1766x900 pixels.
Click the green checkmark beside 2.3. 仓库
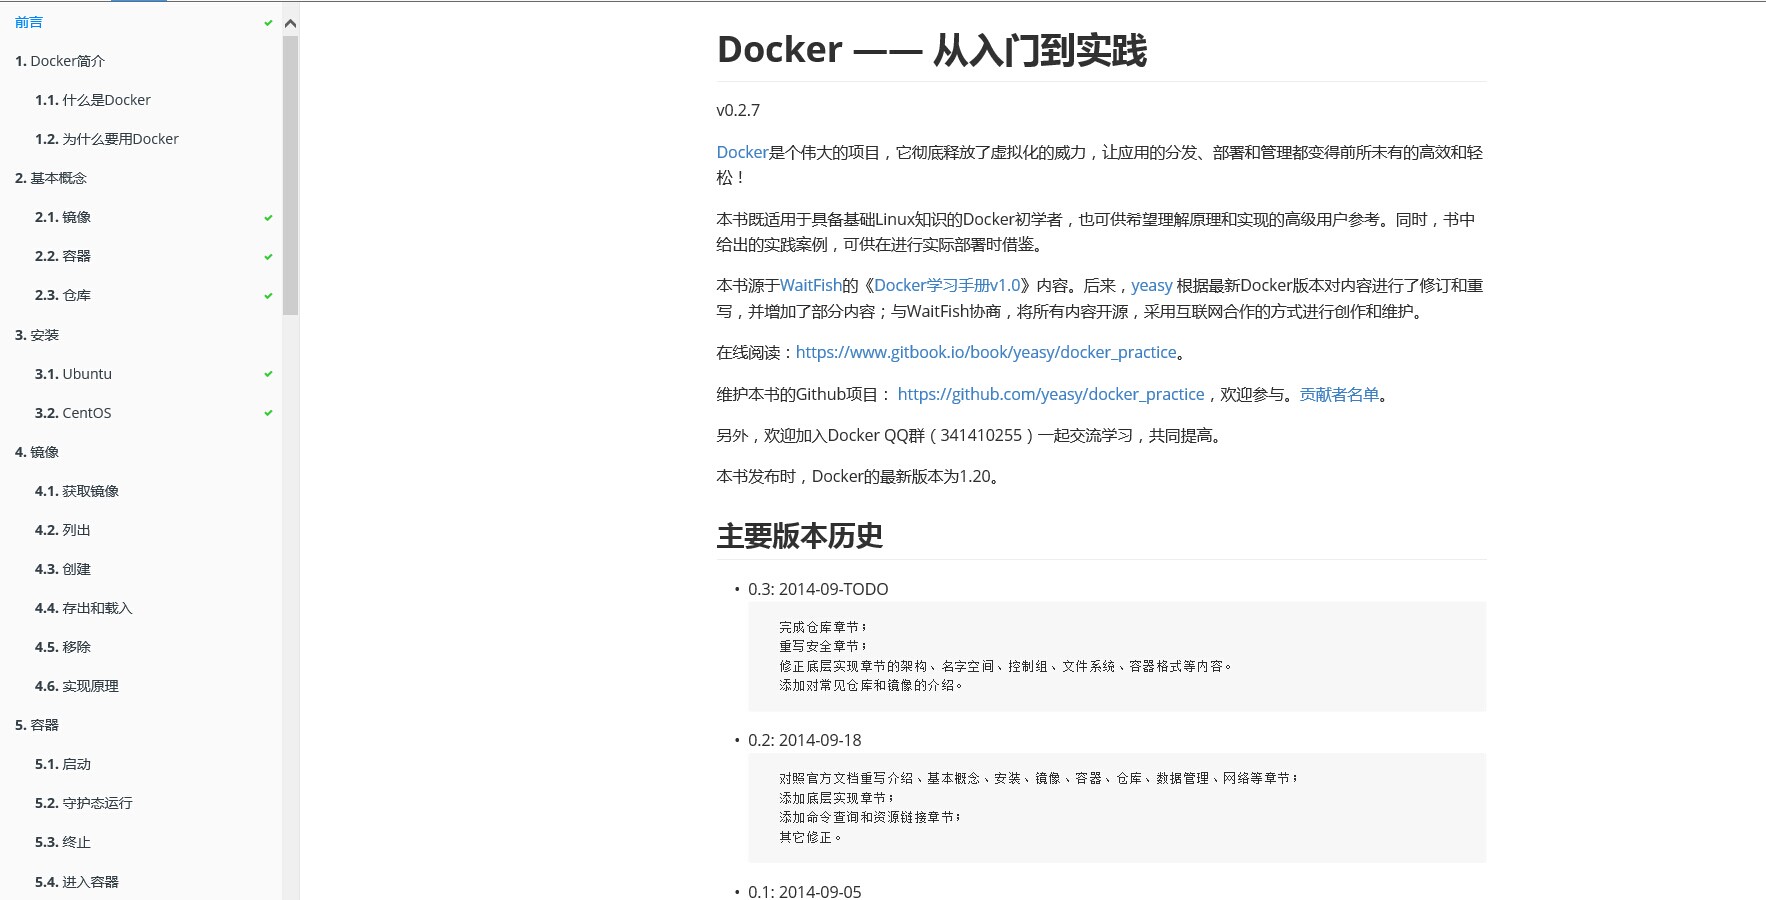(268, 295)
